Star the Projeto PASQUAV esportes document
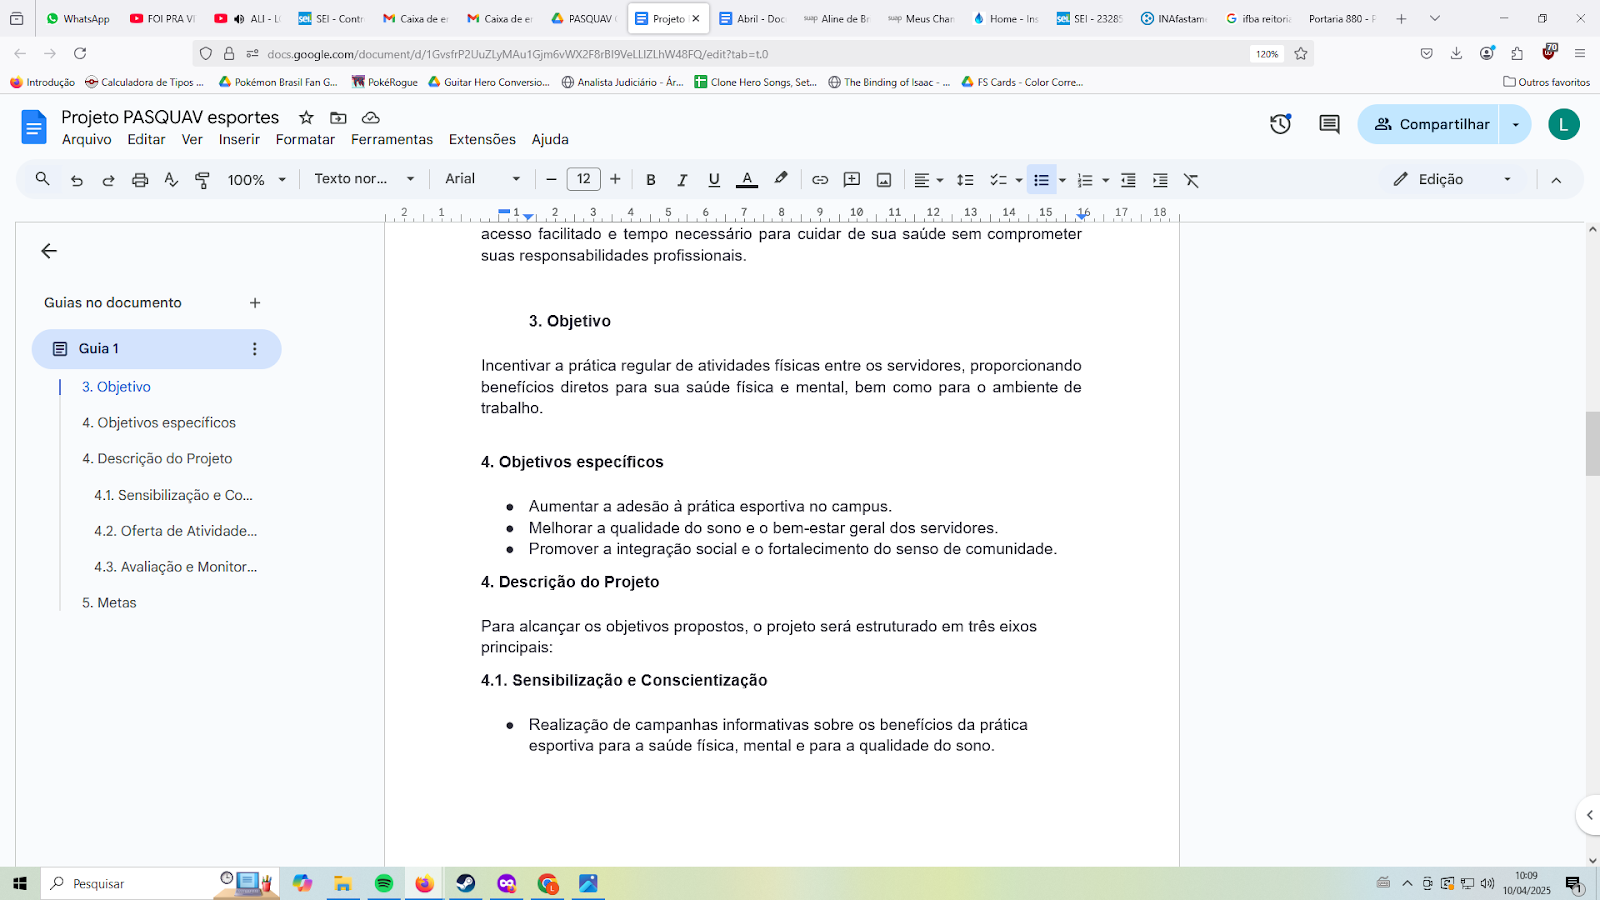The image size is (1600, 900). (x=306, y=118)
